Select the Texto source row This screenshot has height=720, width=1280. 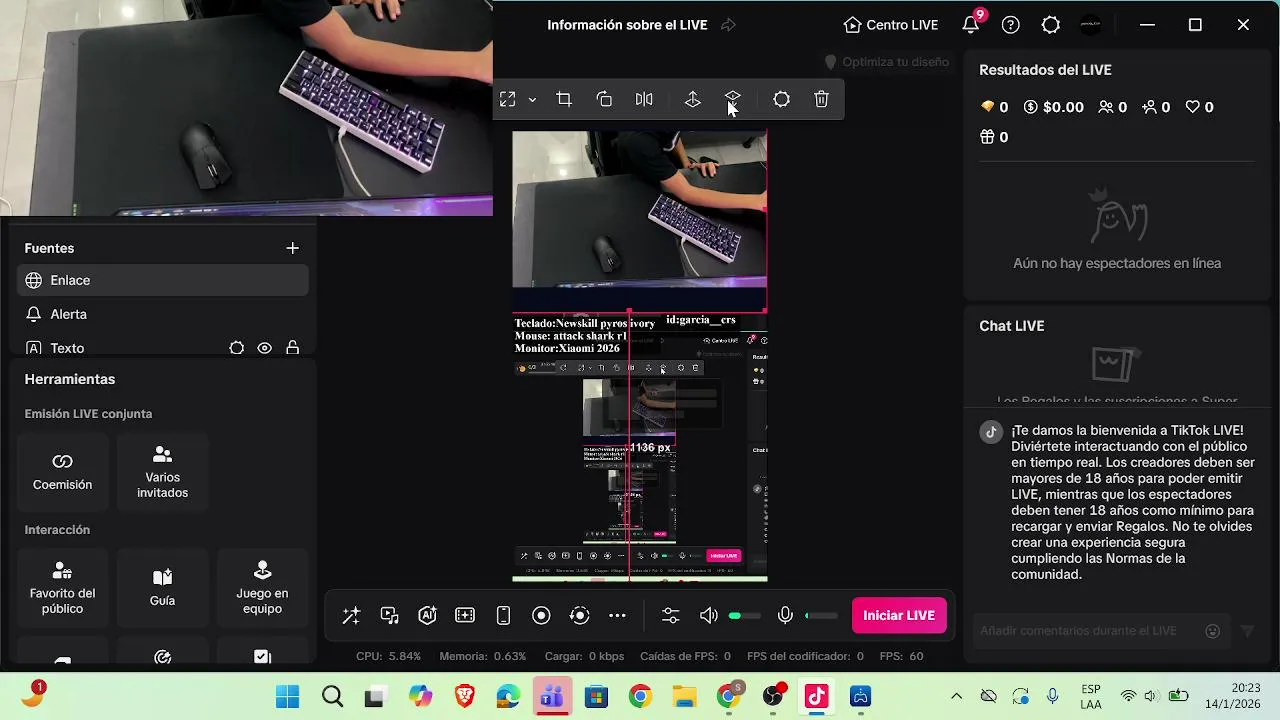pos(163,346)
